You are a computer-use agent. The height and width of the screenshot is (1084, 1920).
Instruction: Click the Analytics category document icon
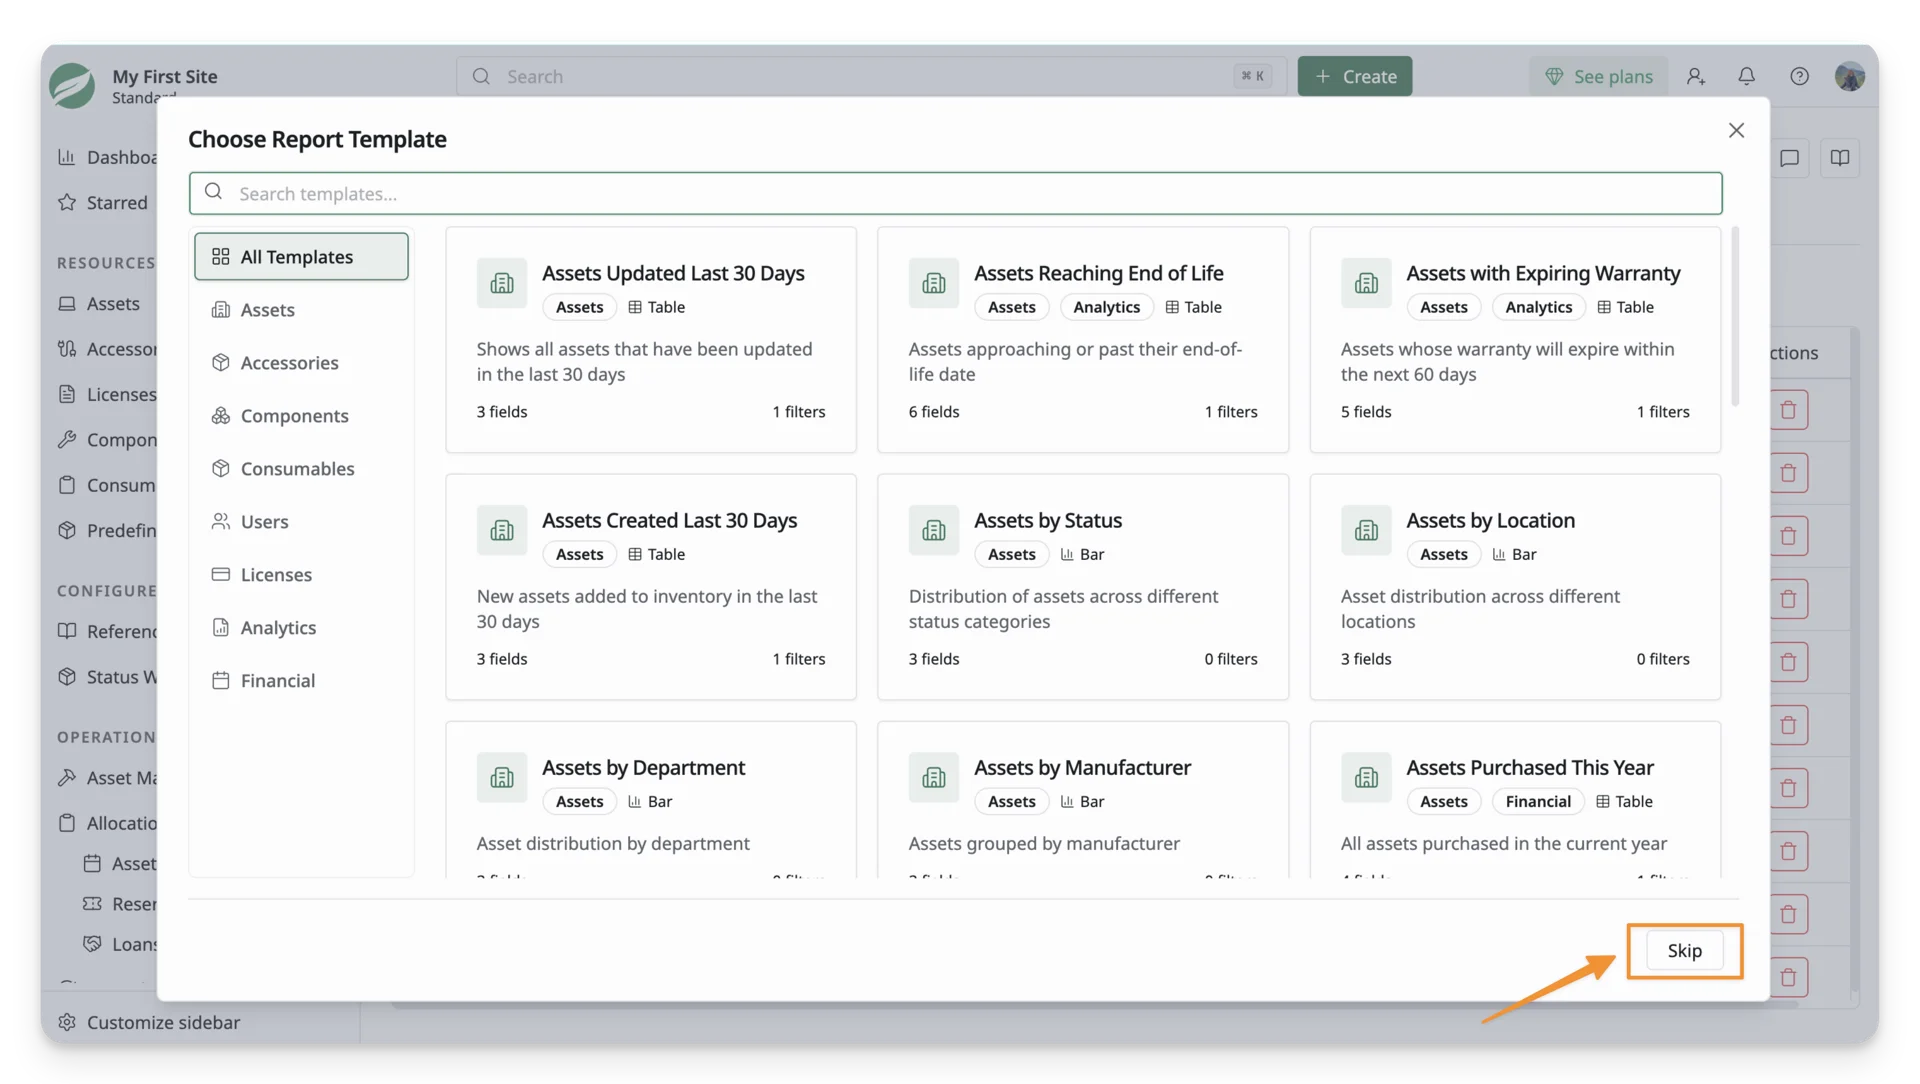coord(221,627)
